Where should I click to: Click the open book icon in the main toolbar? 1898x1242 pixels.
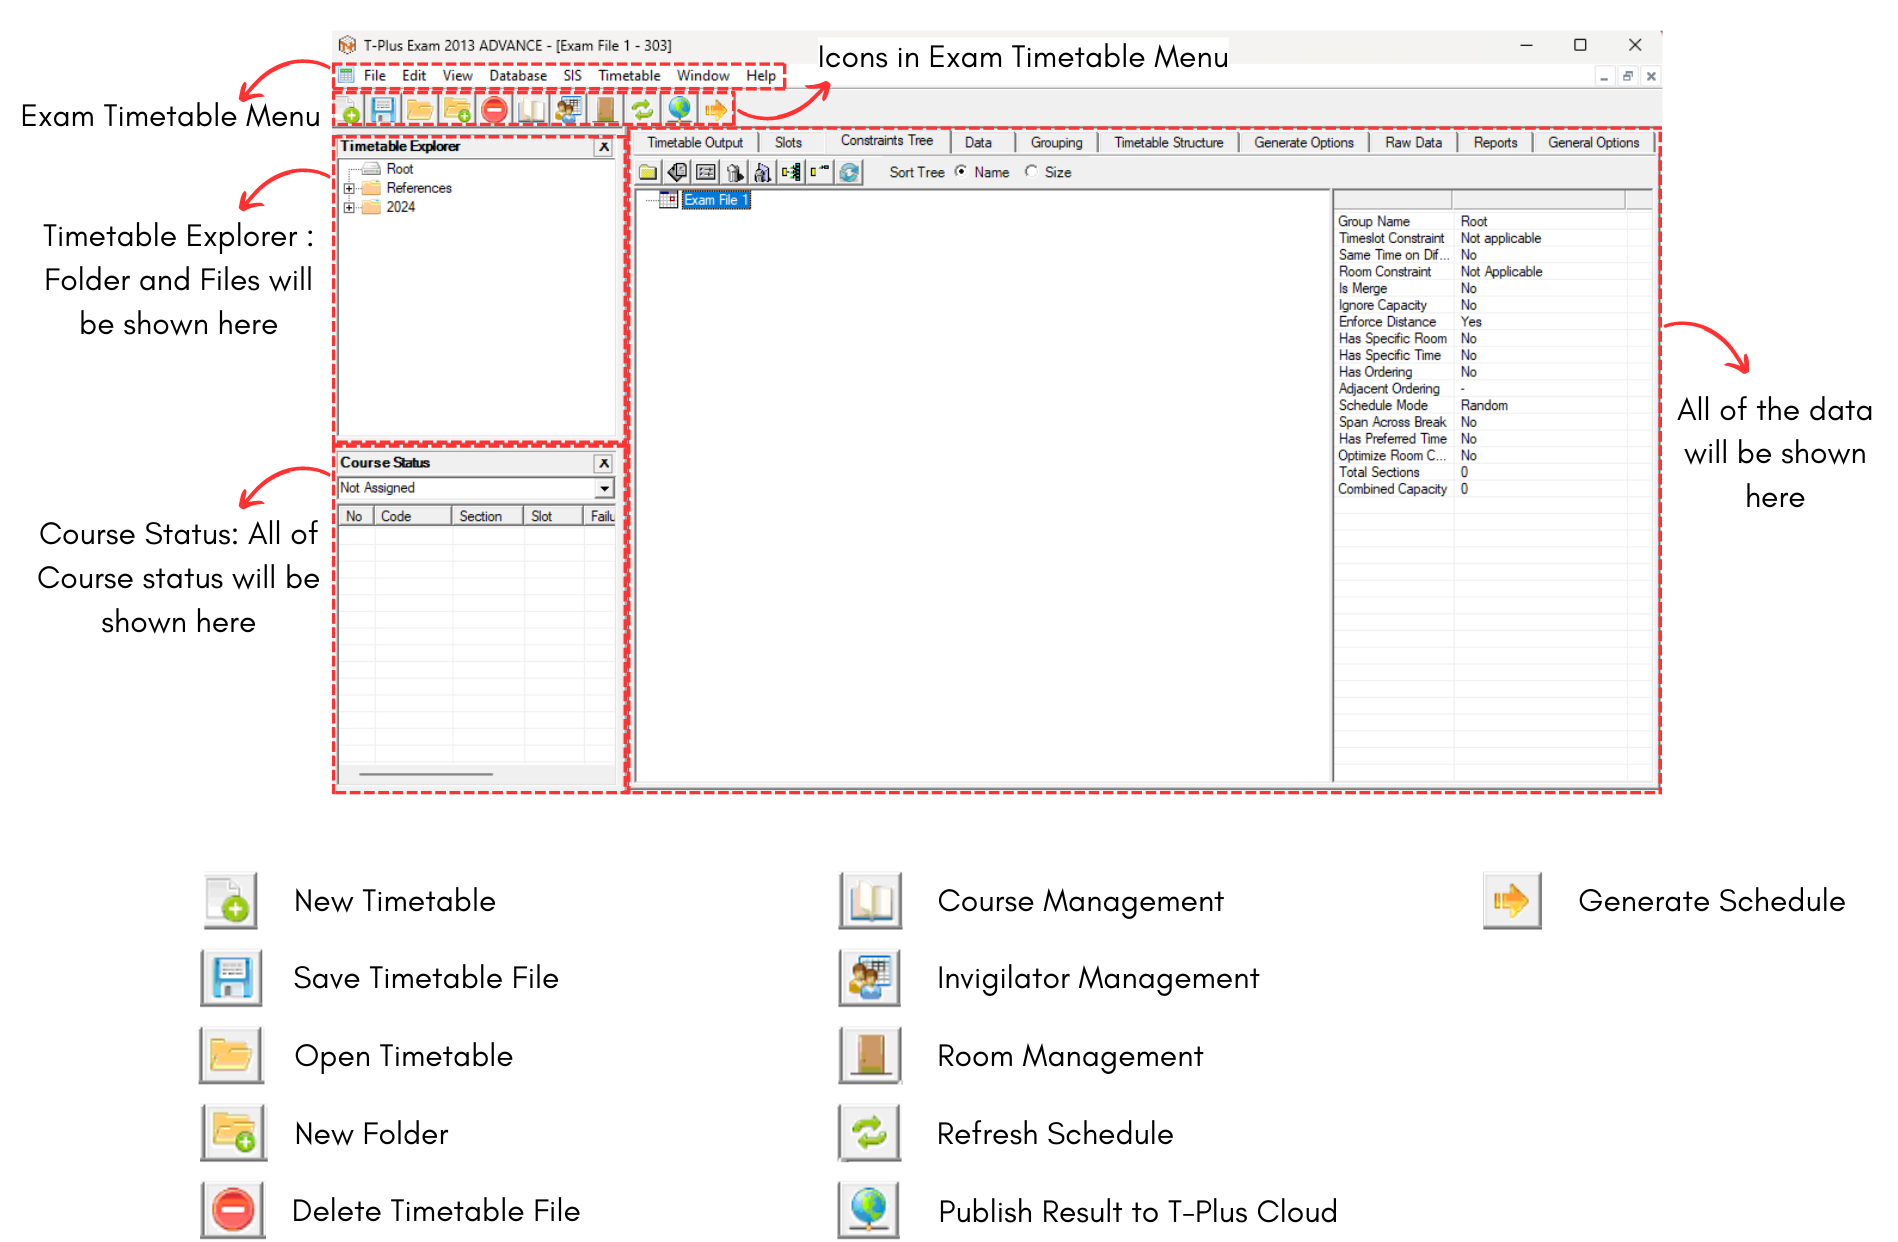[x=531, y=109]
